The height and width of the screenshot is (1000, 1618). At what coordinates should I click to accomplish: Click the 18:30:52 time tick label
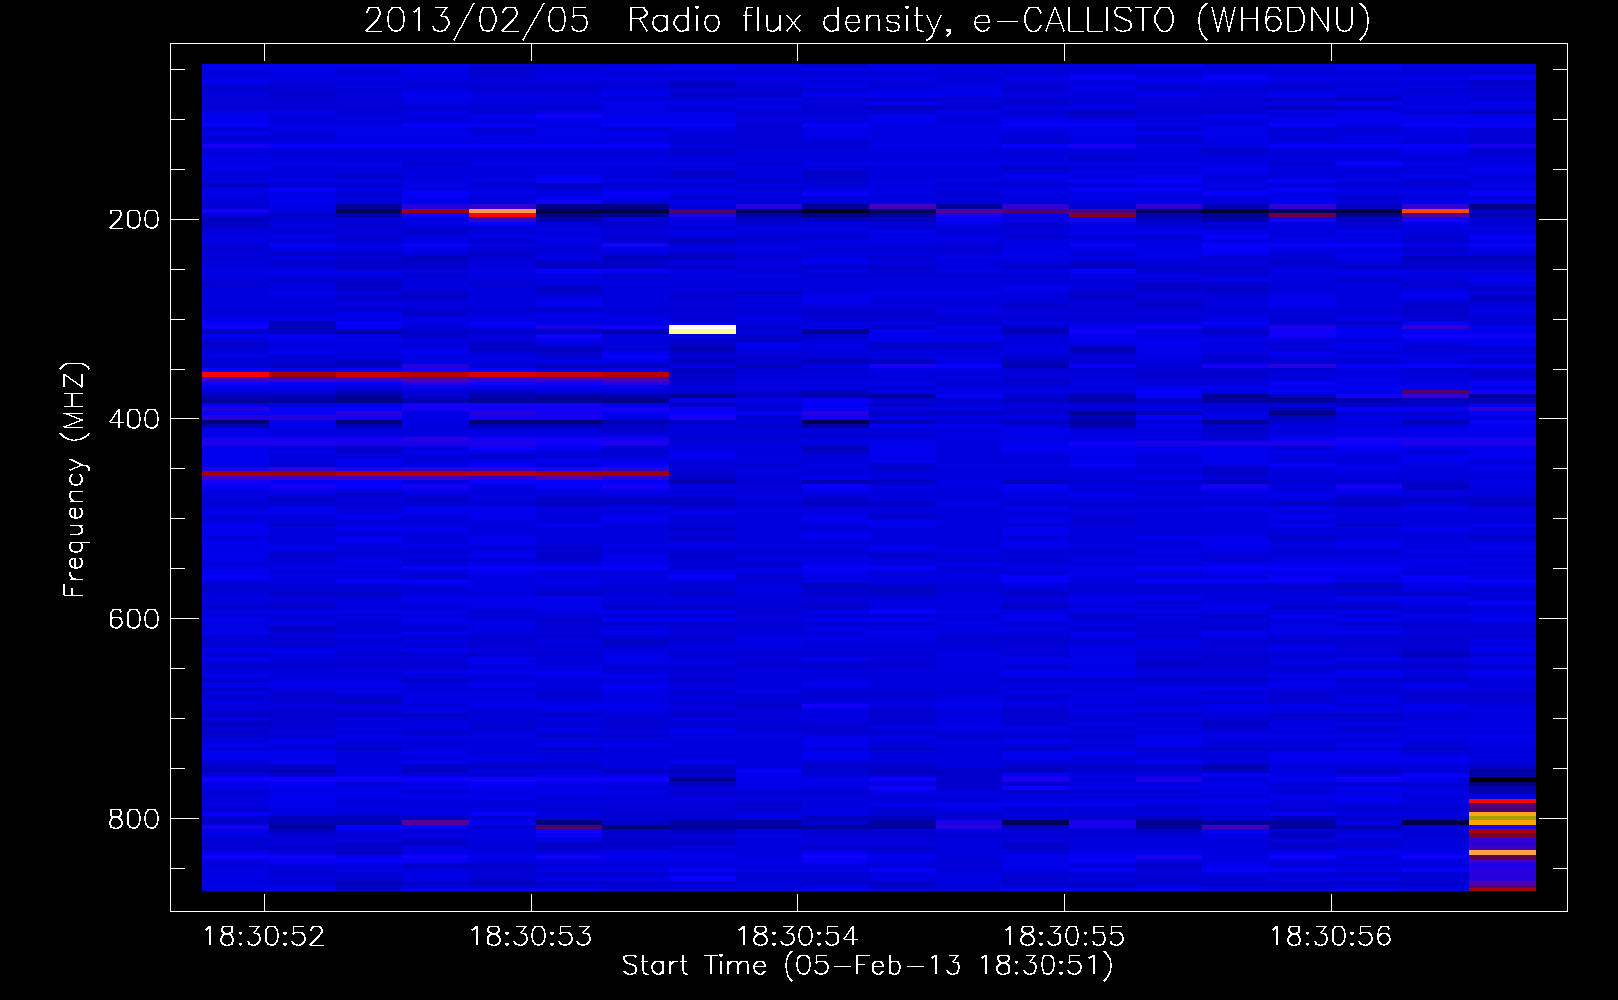264,937
